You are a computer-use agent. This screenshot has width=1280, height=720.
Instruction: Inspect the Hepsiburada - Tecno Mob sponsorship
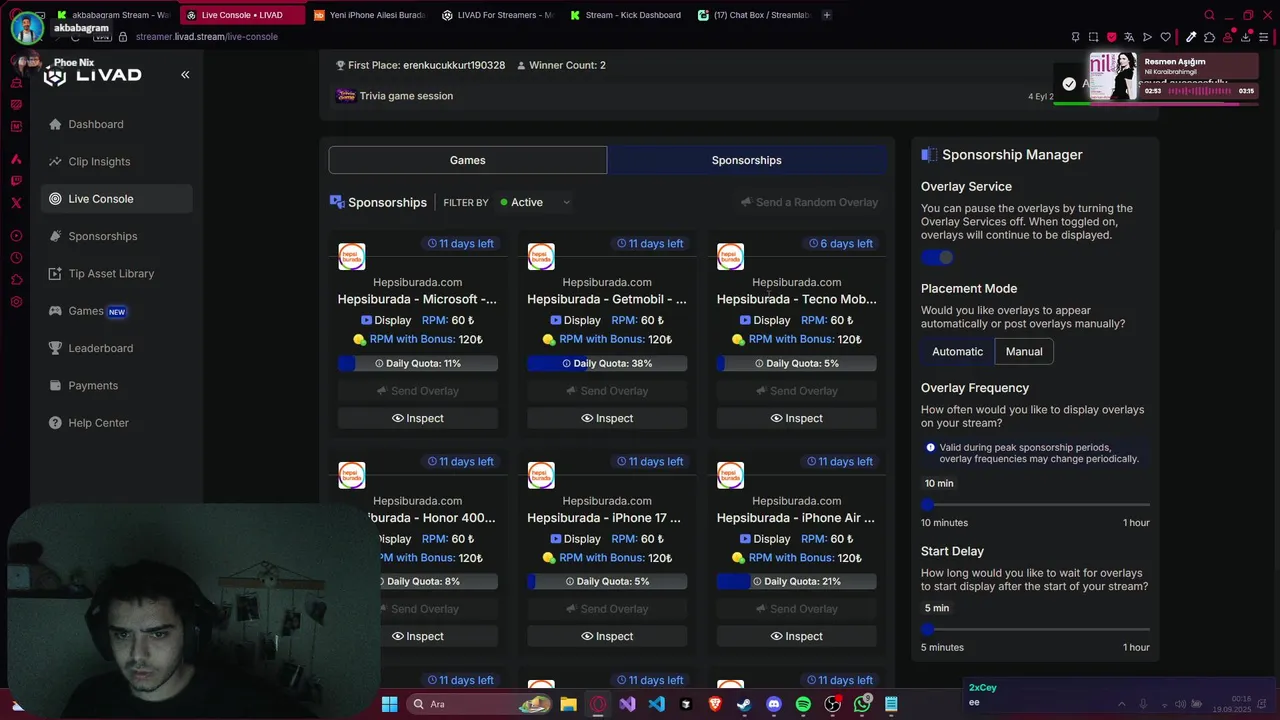pos(797,418)
